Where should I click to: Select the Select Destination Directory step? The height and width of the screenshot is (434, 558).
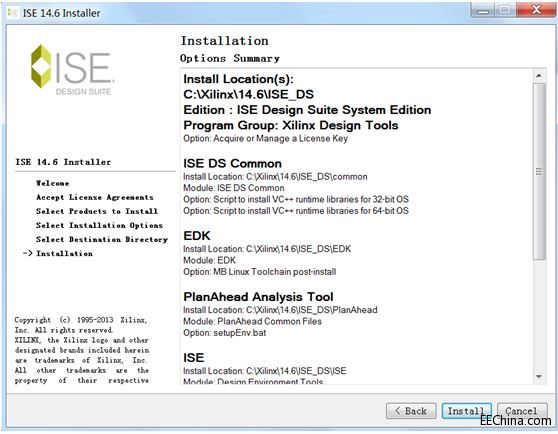102,239
